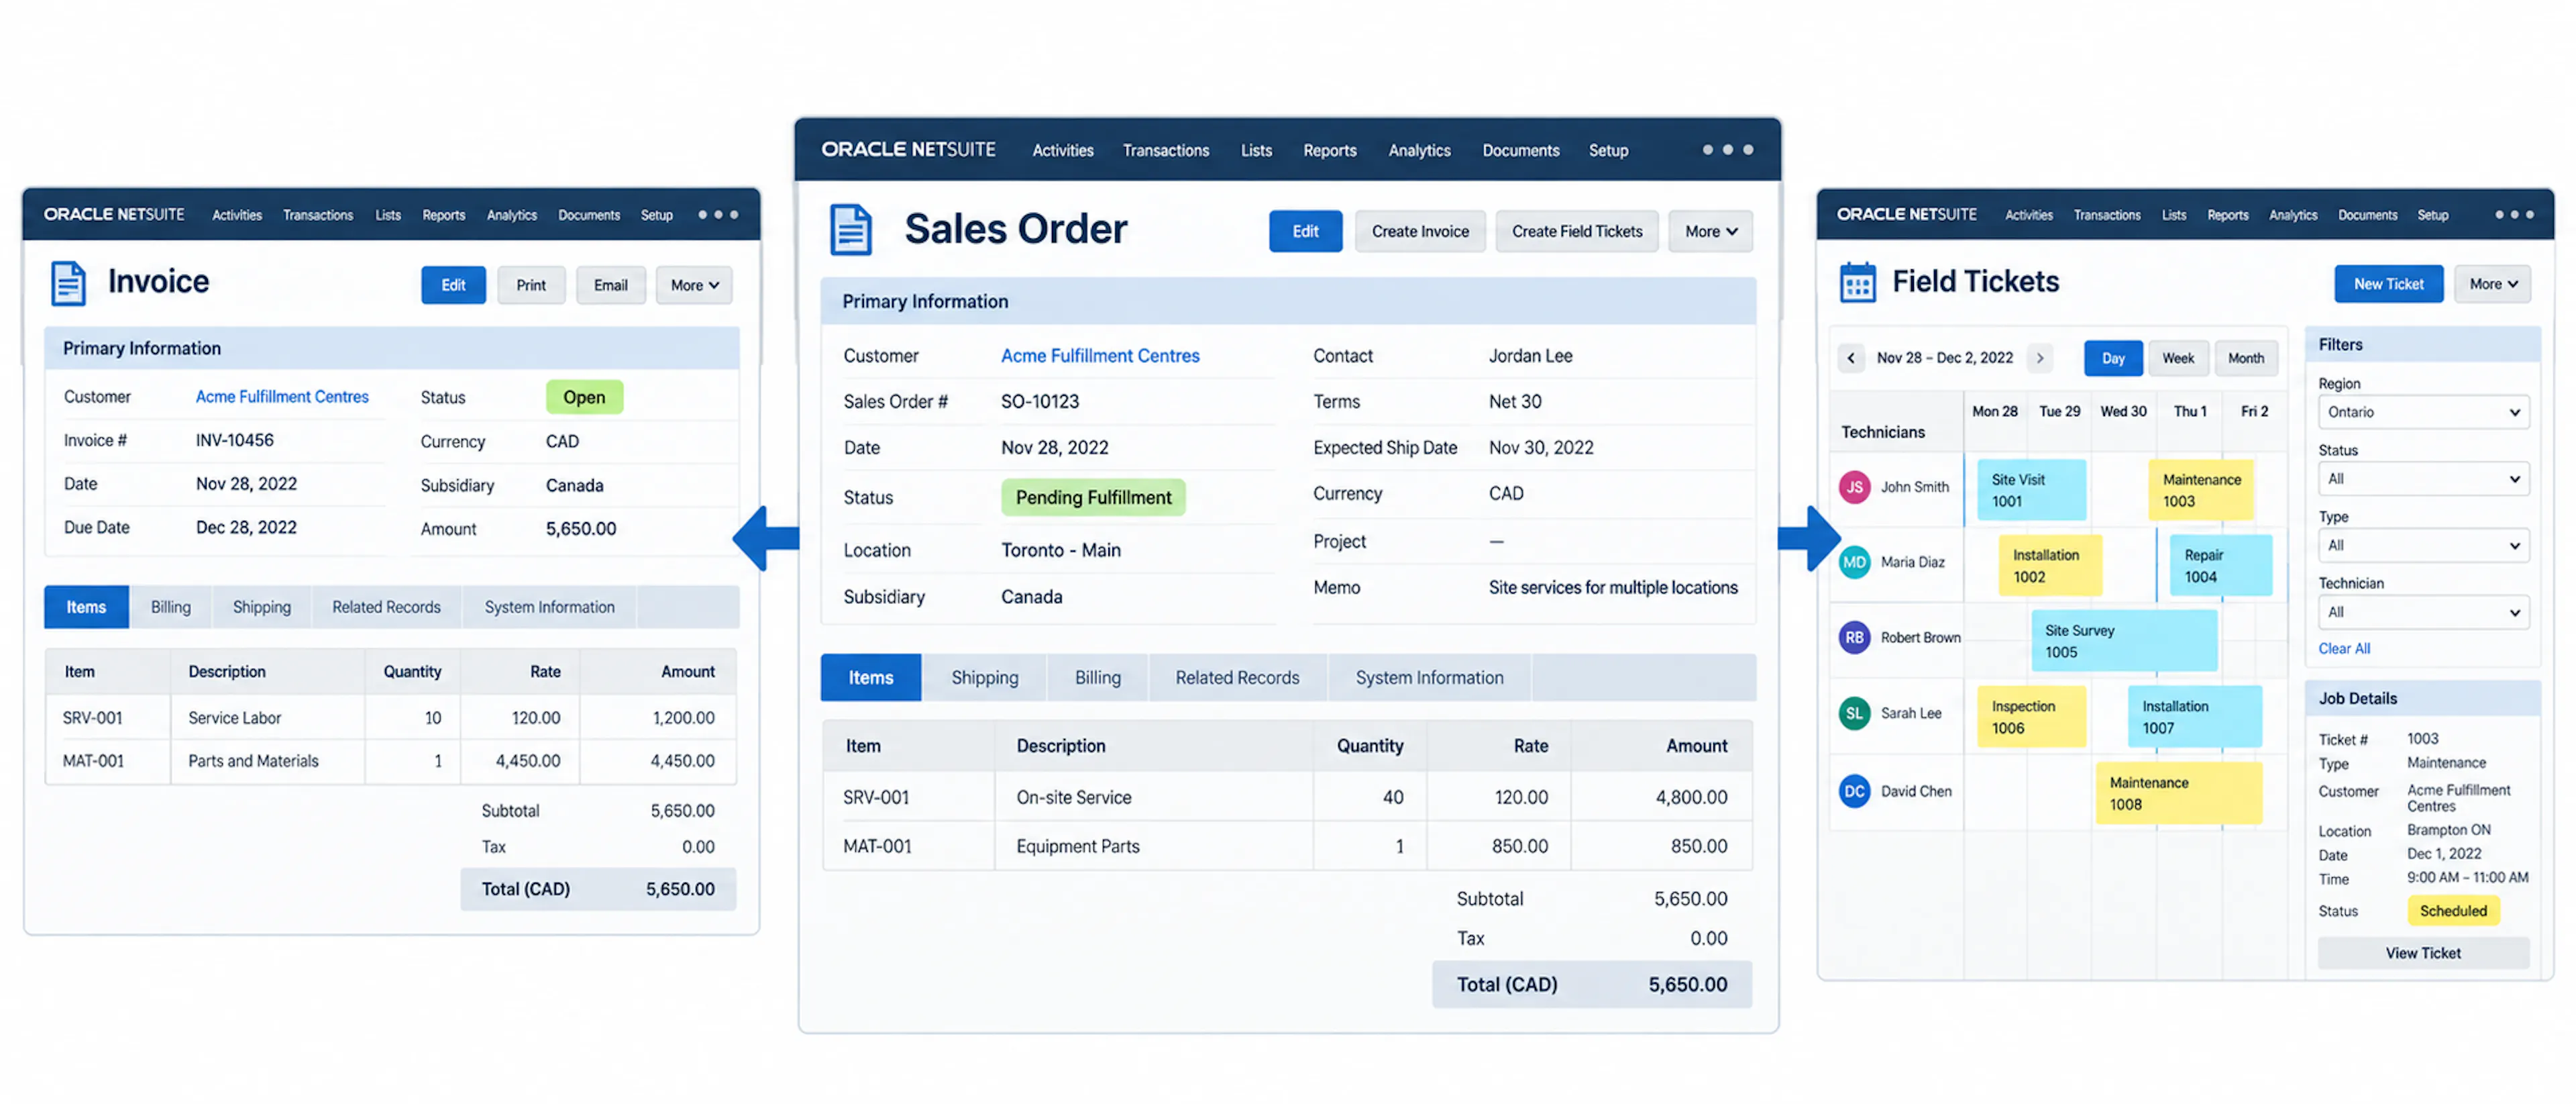Expand the Type filter dropdown
The image size is (2576, 1104).
(x=2423, y=546)
